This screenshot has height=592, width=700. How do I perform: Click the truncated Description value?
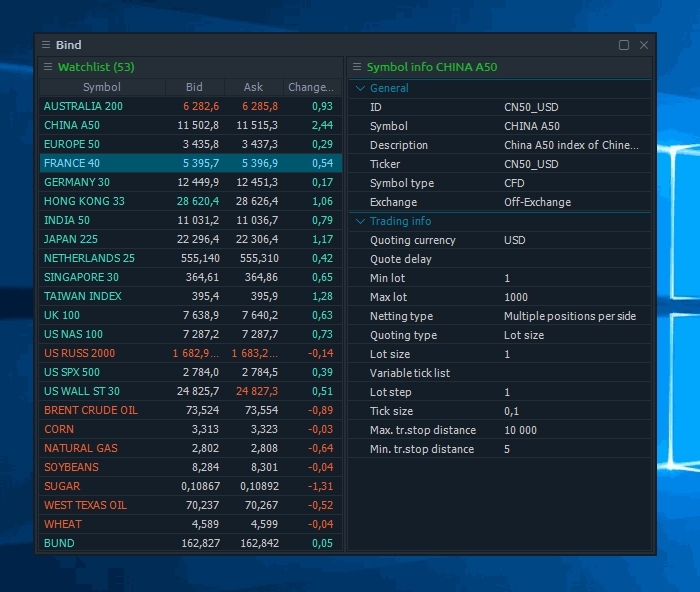(x=570, y=145)
